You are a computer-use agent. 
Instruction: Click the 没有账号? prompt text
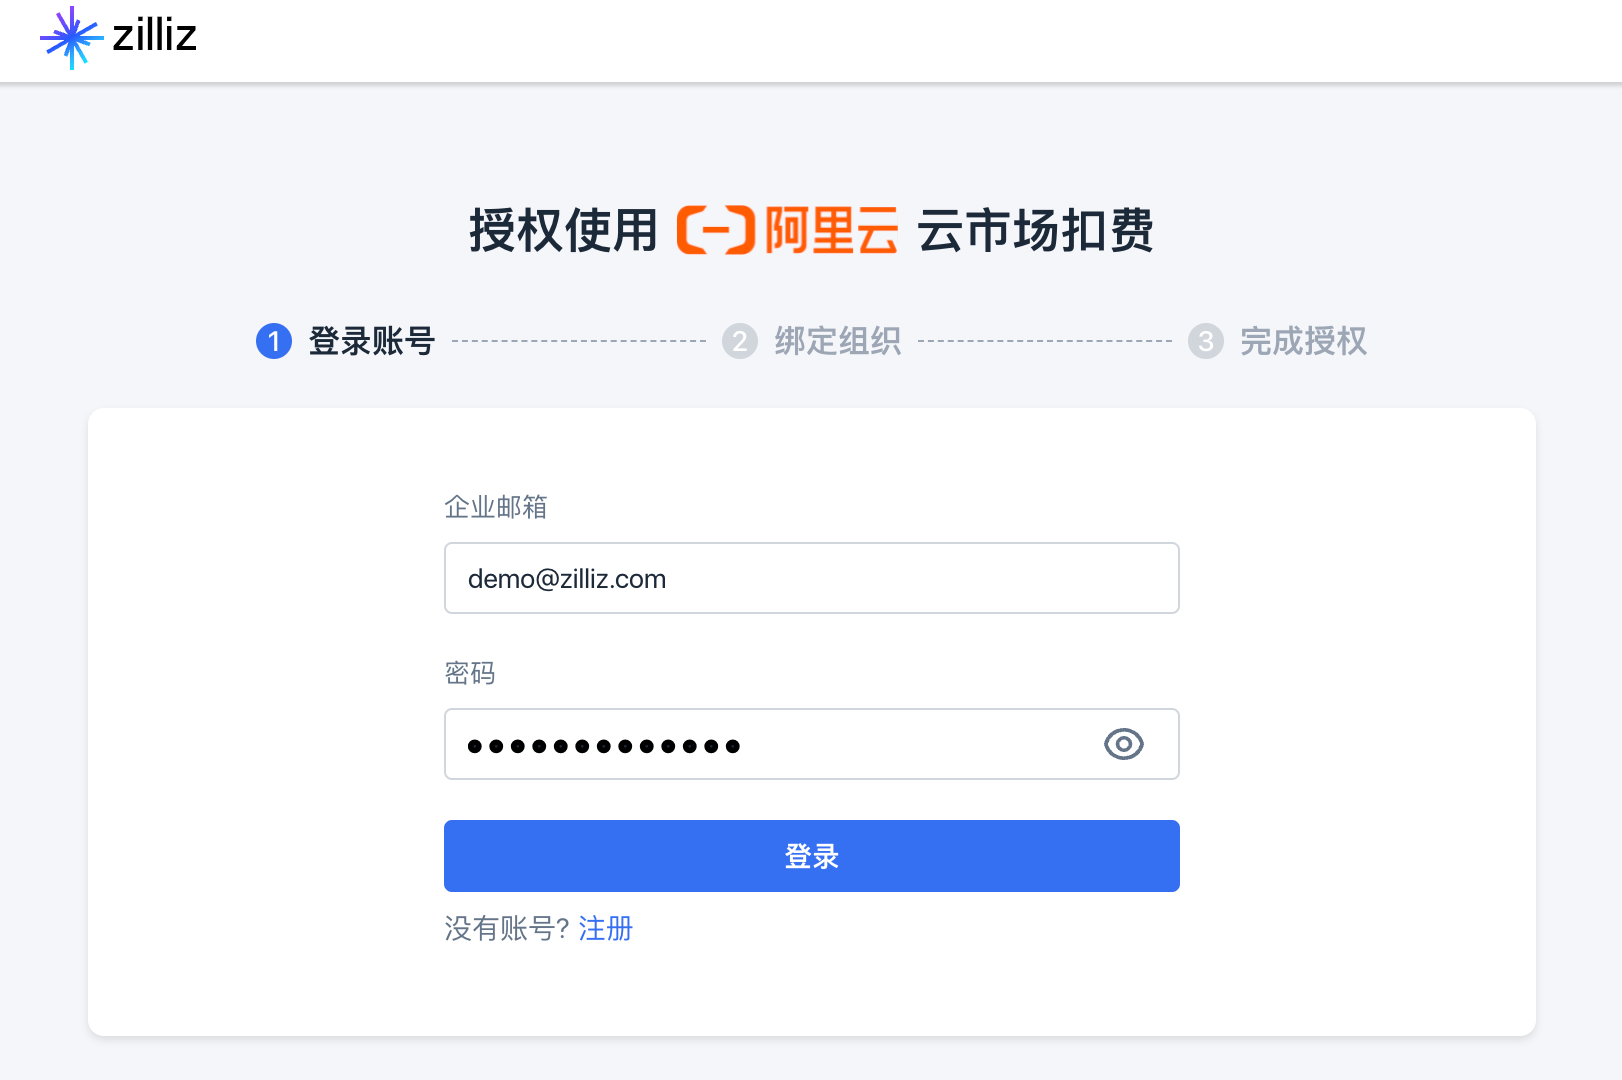point(506,929)
